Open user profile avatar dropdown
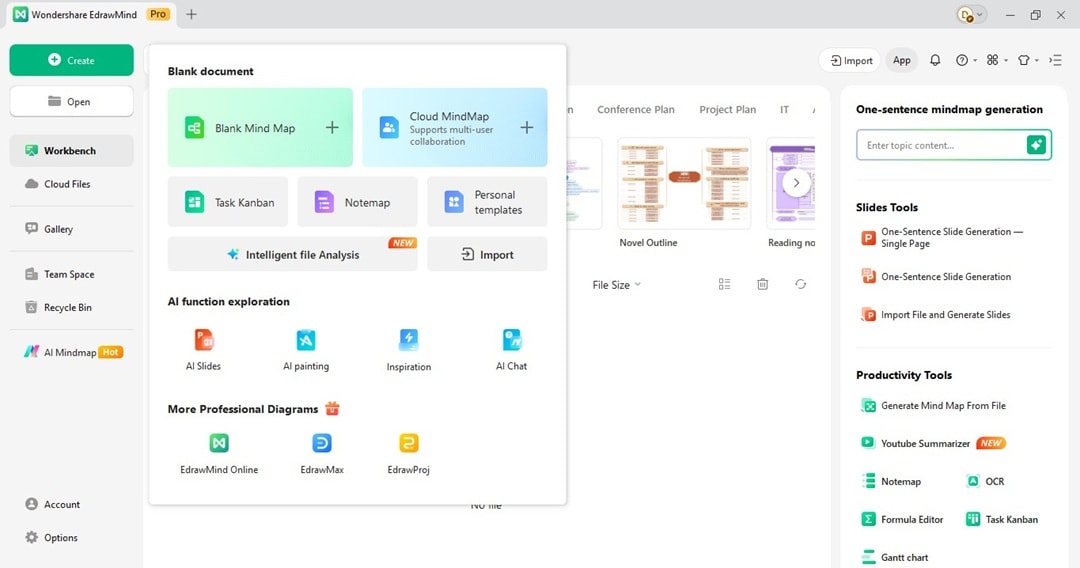The height and width of the screenshot is (568, 1080). [972, 14]
